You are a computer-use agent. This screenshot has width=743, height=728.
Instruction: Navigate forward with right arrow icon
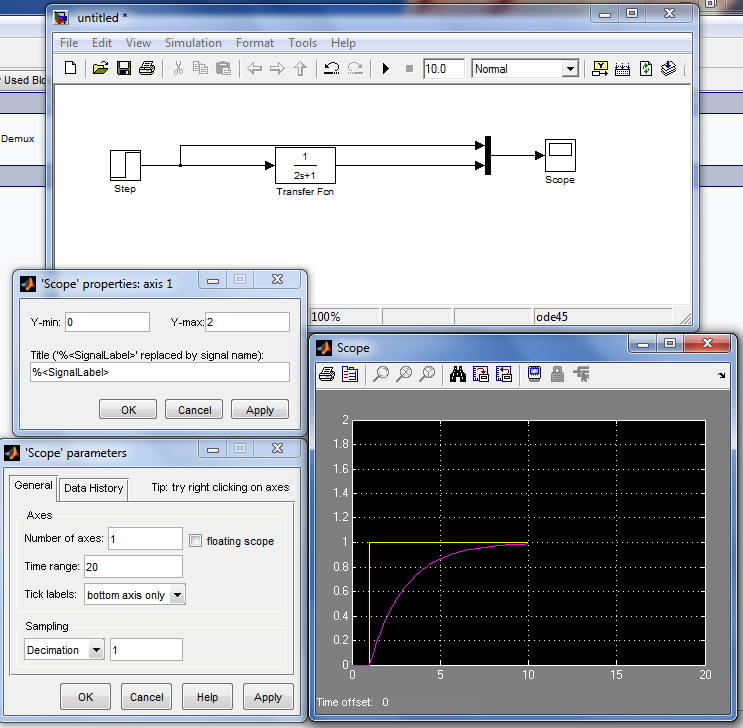pos(277,69)
